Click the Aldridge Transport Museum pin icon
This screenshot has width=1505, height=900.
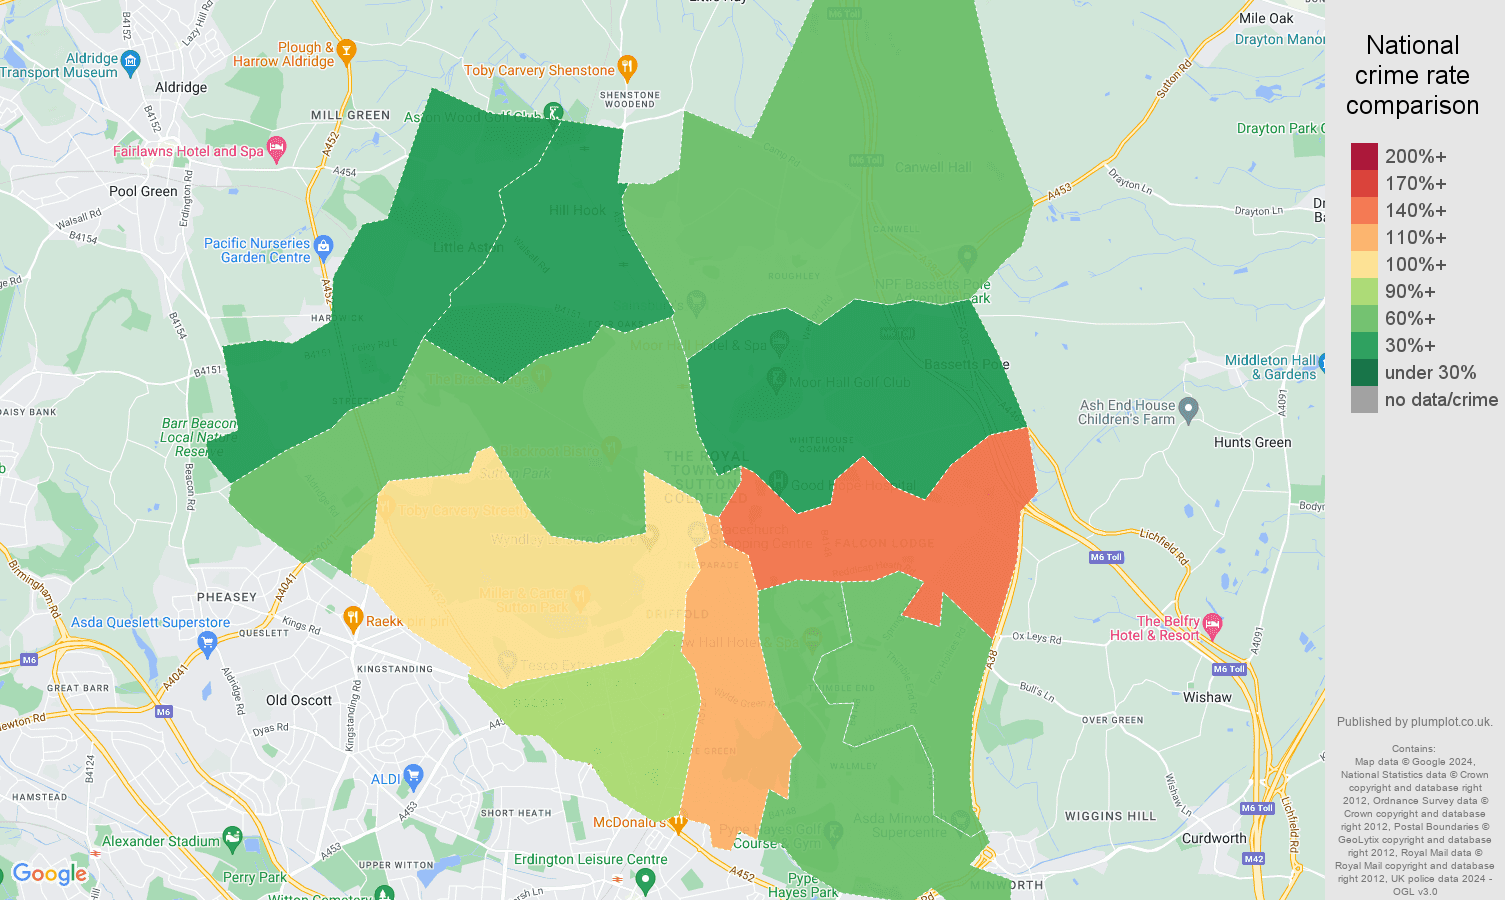point(130,63)
